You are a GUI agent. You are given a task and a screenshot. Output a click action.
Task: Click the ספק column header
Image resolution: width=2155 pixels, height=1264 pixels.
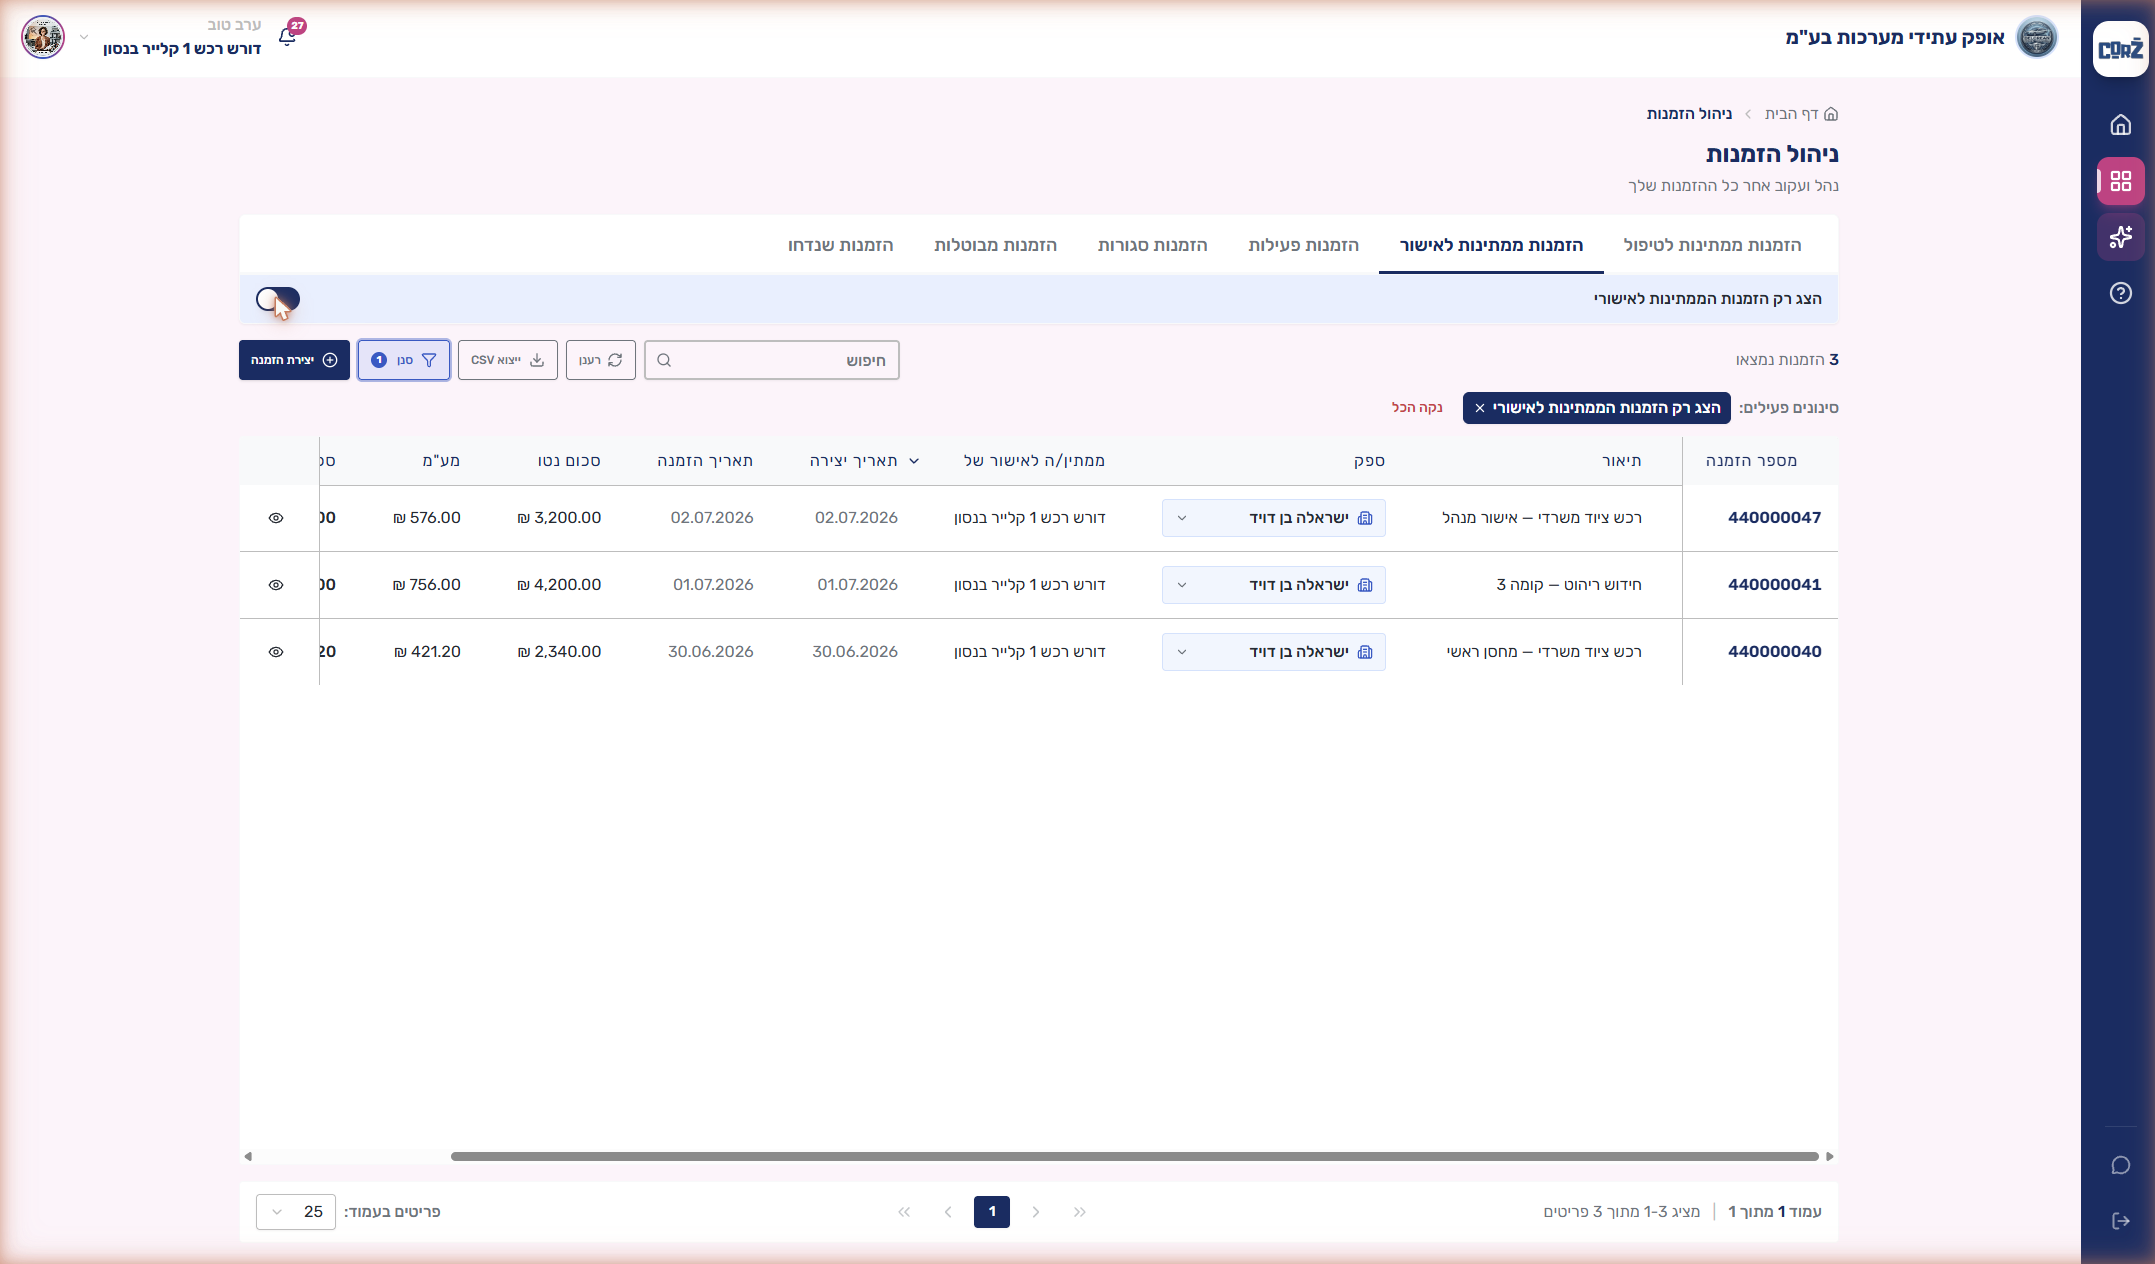[1369, 461]
